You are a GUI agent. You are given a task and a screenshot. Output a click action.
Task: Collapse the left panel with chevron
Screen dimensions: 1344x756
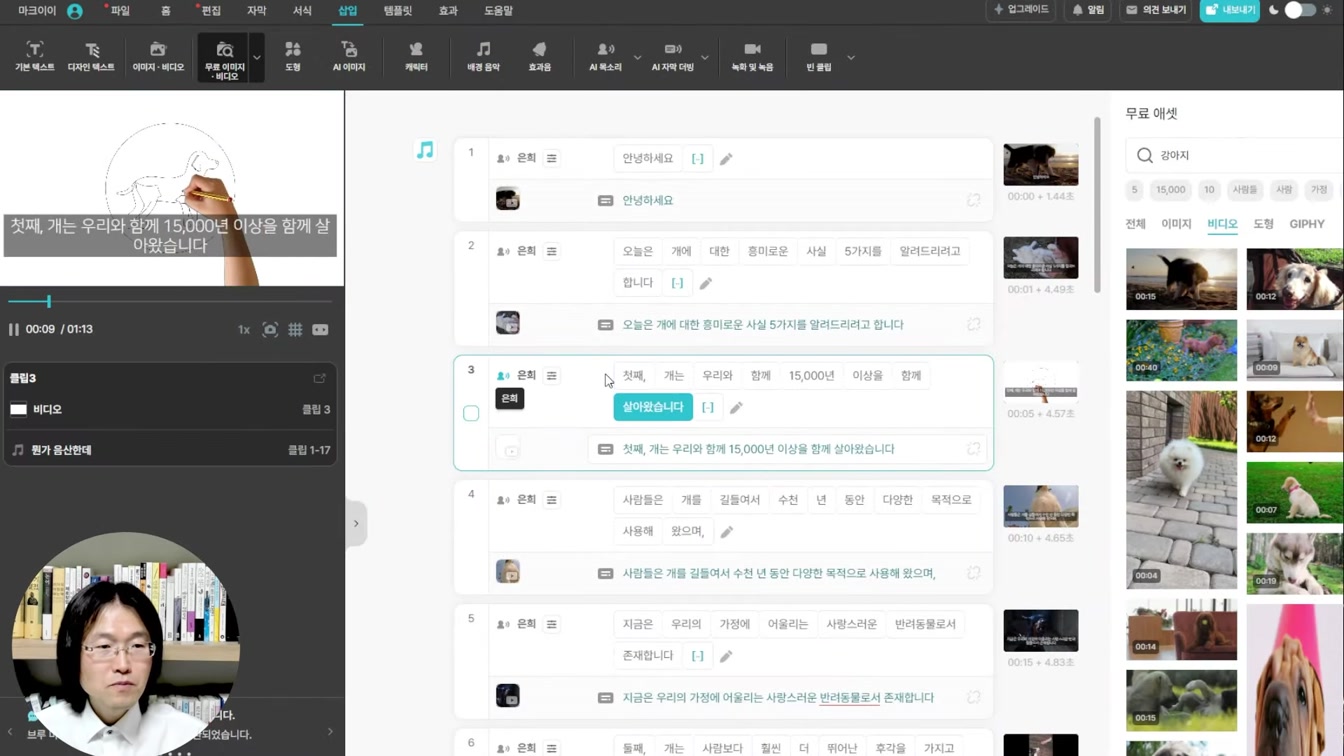tap(356, 523)
